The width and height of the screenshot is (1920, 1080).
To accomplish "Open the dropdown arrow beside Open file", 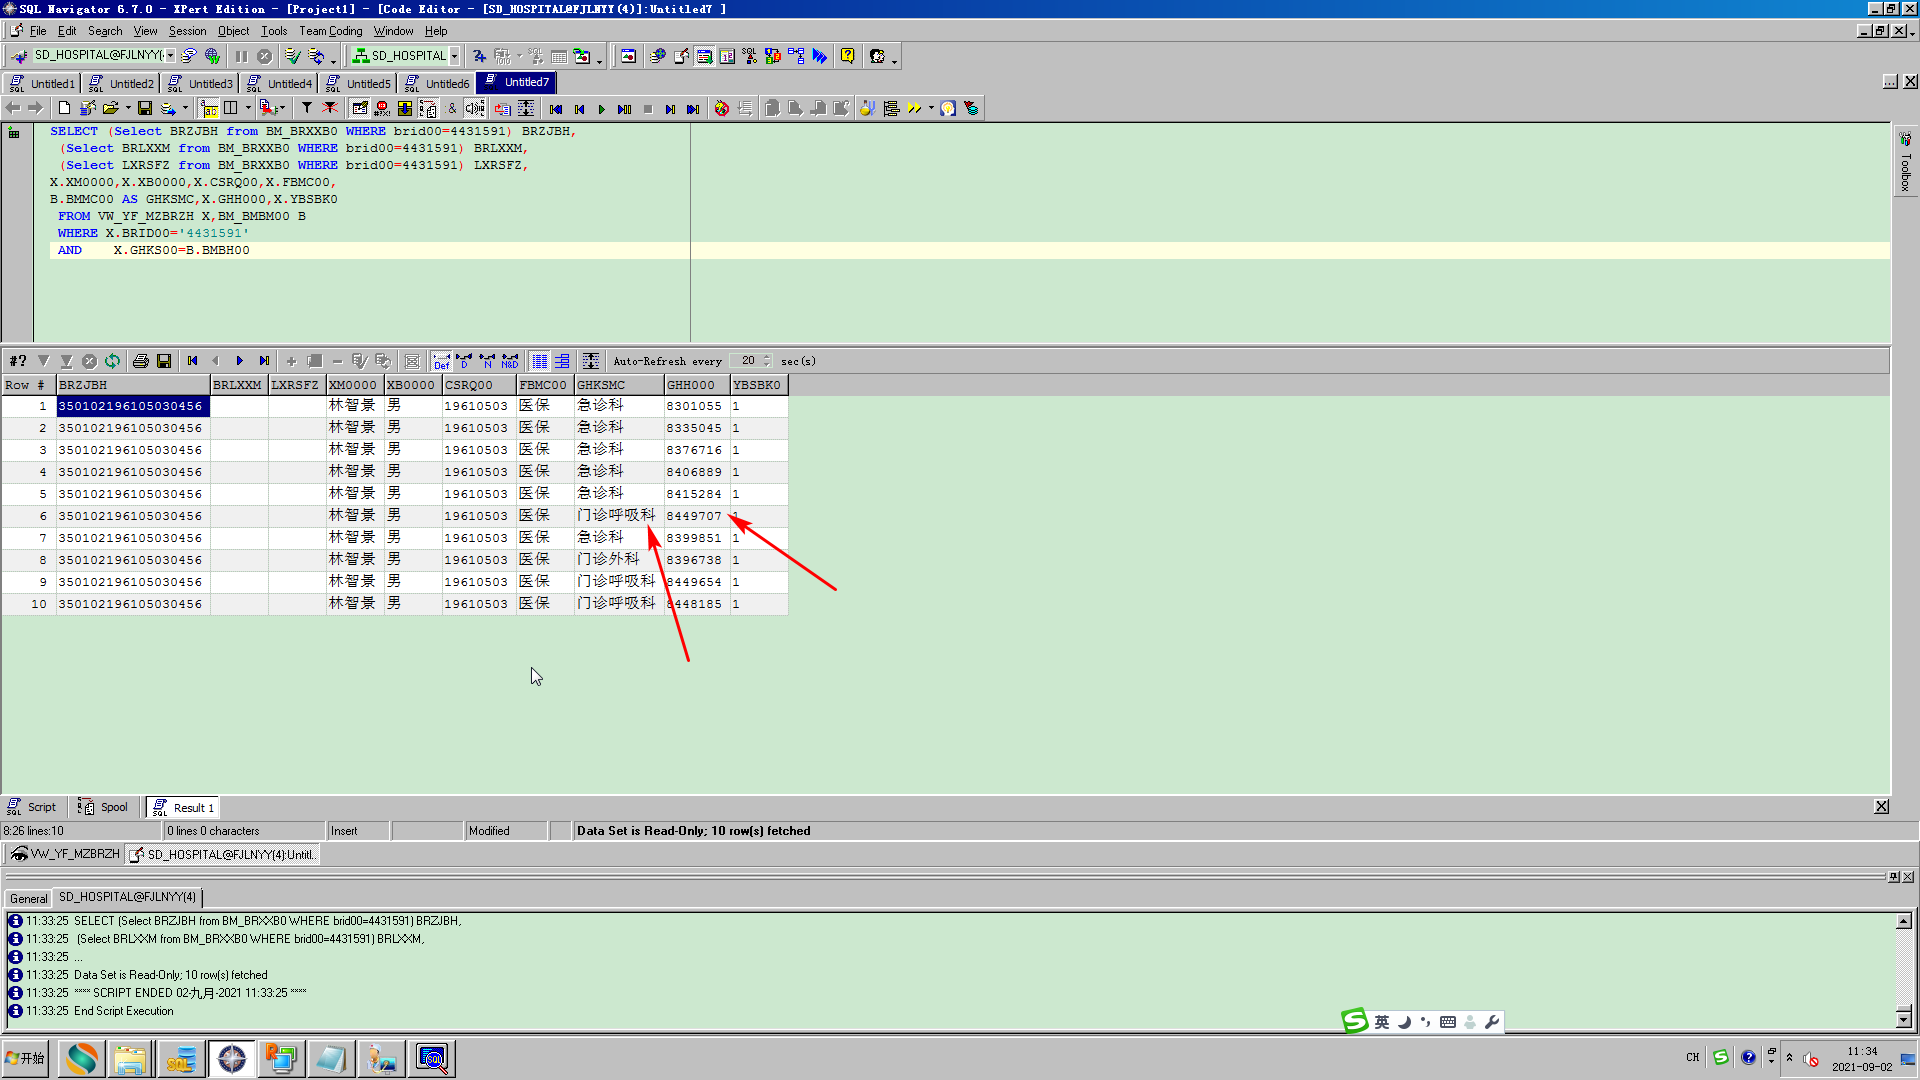I will (128, 108).
